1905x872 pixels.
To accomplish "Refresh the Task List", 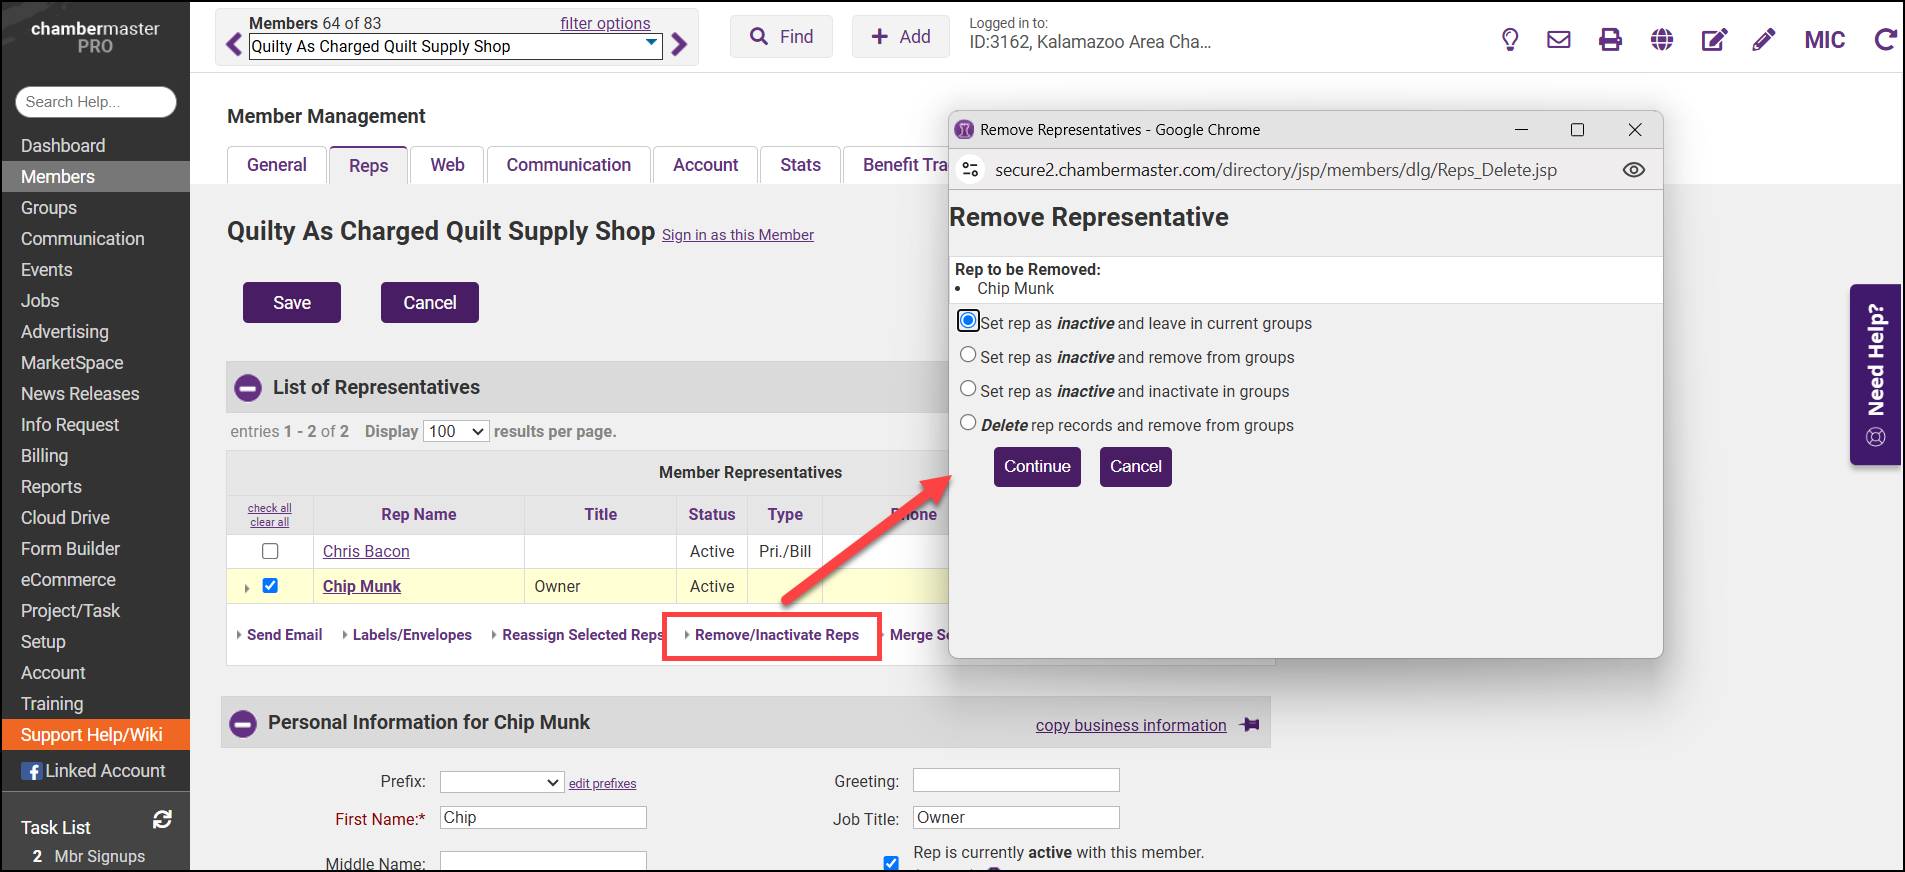I will 162,820.
